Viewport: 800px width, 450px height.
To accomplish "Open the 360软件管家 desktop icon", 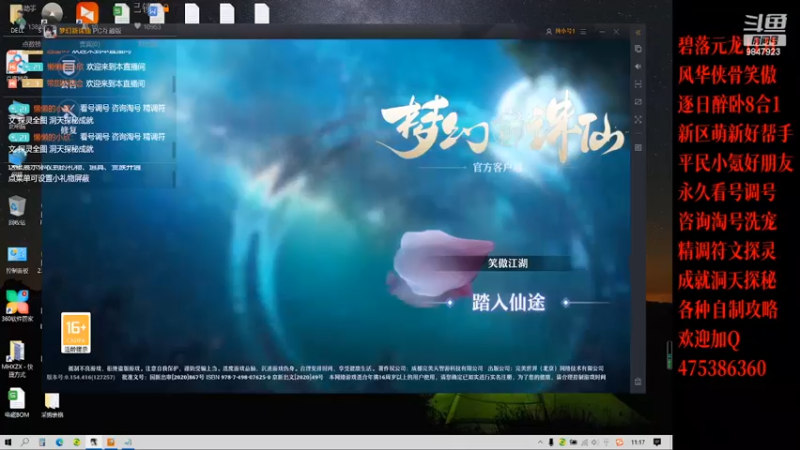I will click(x=17, y=305).
